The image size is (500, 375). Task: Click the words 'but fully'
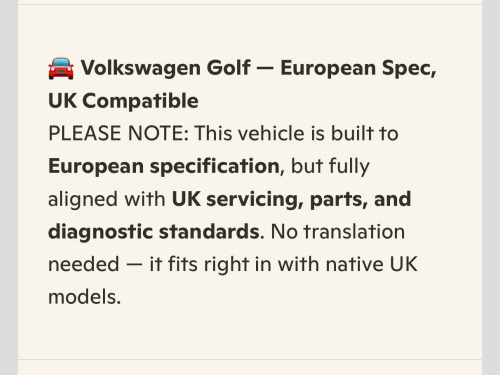(330, 167)
